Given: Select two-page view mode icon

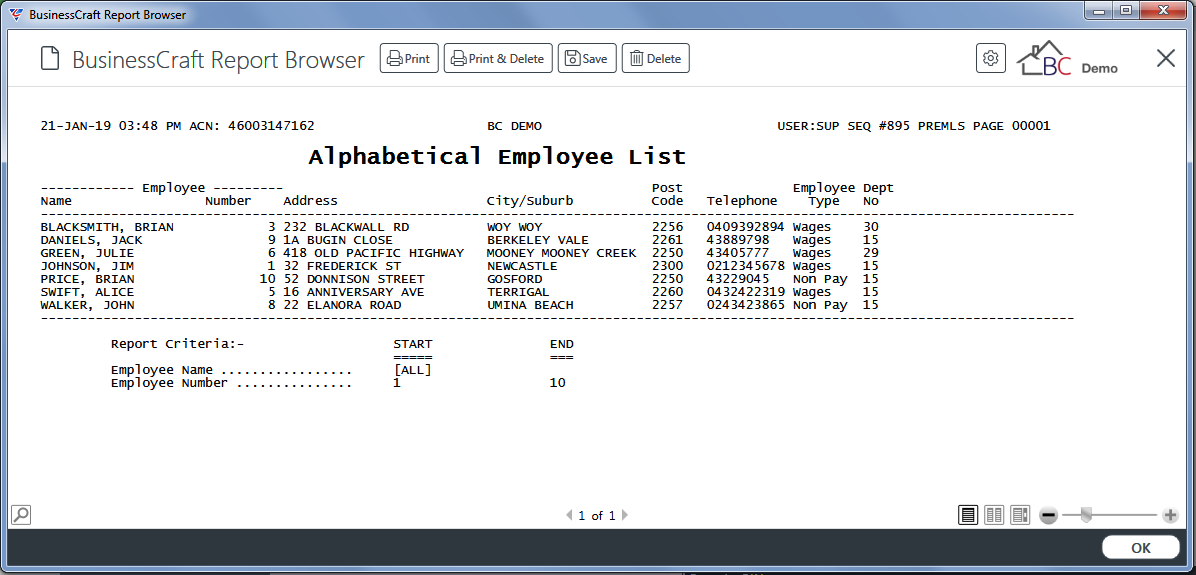Looking at the screenshot, I should (994, 515).
